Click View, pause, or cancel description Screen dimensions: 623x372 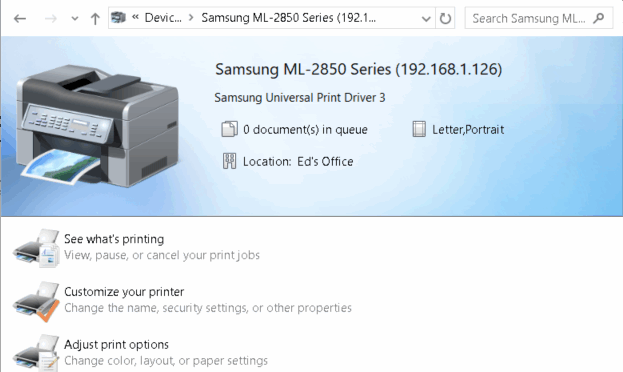[x=162, y=255]
